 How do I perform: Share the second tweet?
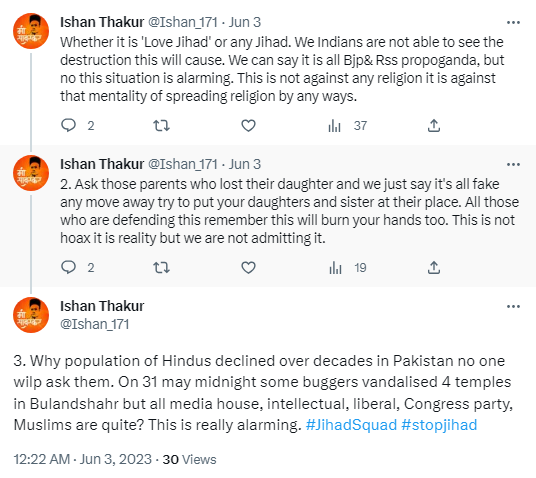(x=434, y=267)
